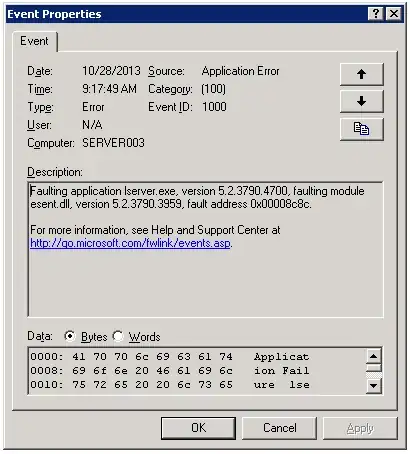Screen dimensions: 410x454
Task: Copy event details to clipboard
Action: tap(362, 129)
